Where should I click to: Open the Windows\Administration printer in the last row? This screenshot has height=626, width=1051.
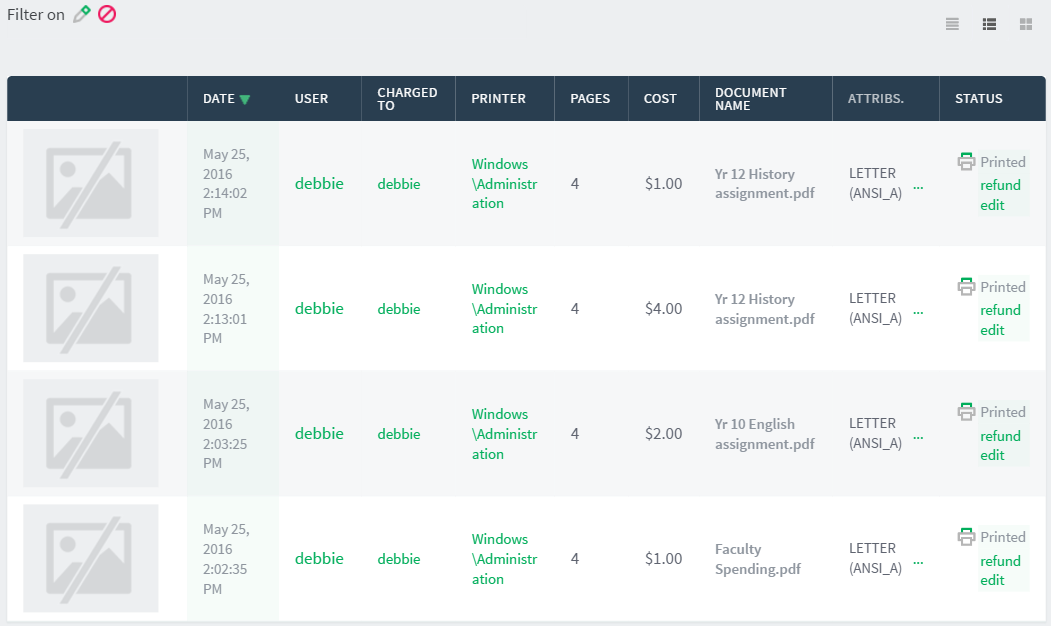pyautogui.click(x=504, y=559)
